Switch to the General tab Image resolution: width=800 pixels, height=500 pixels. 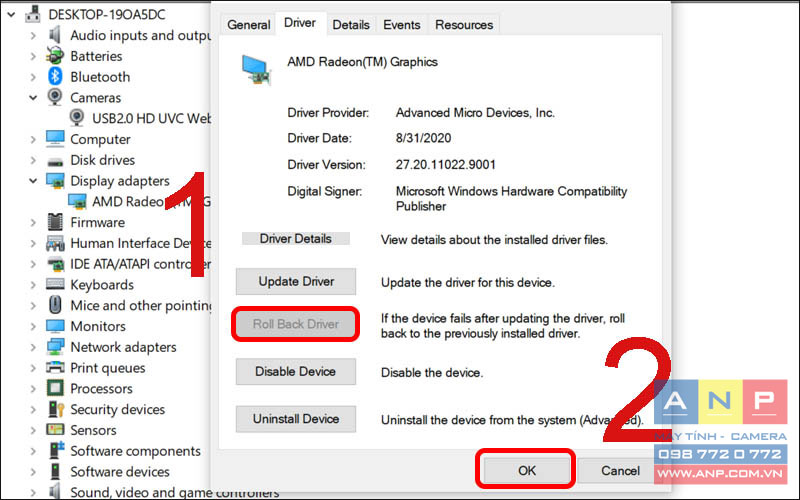[248, 24]
